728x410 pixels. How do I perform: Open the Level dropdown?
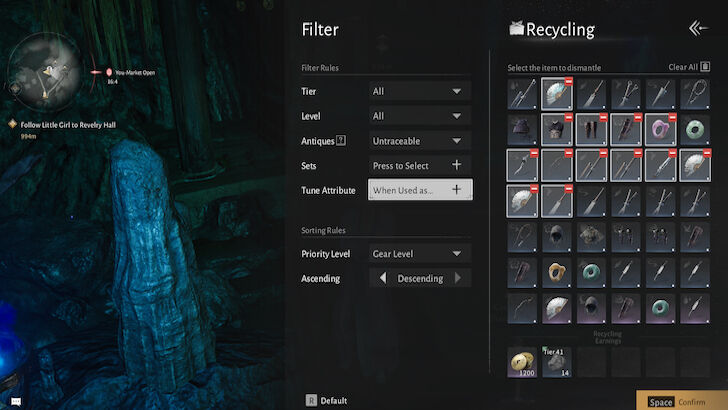[x=420, y=116]
